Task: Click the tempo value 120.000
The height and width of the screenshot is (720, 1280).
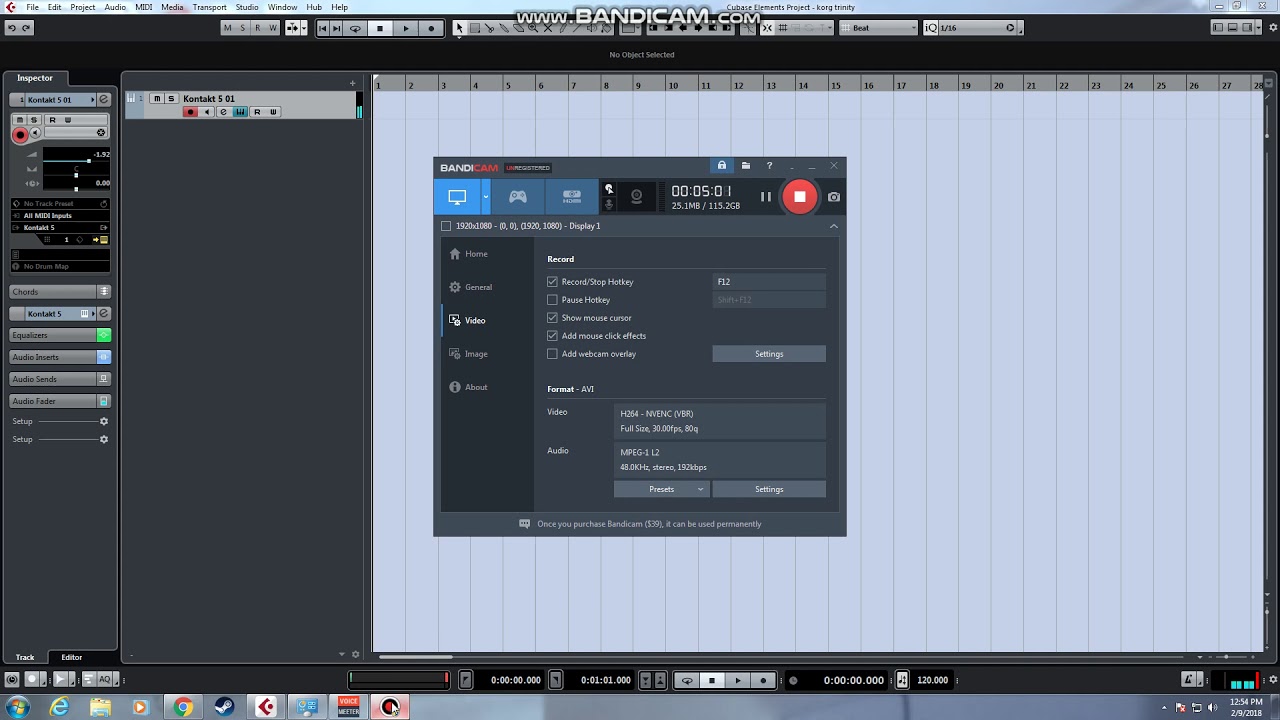Action: pyautogui.click(x=932, y=680)
